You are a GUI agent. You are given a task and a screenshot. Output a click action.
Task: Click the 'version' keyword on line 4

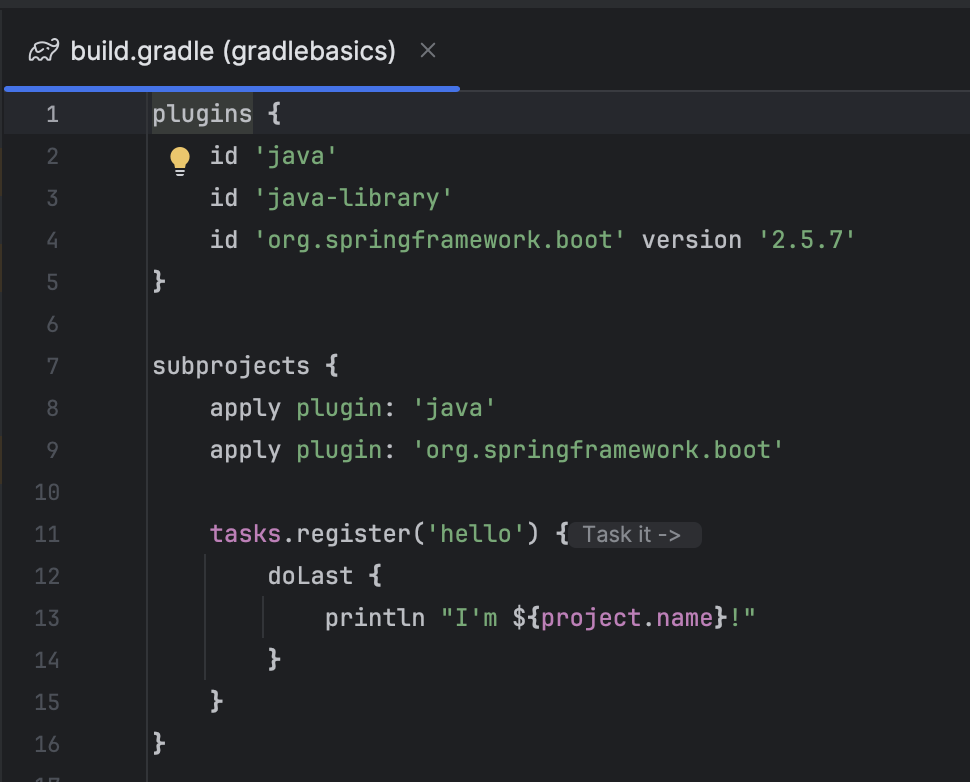(x=692, y=240)
